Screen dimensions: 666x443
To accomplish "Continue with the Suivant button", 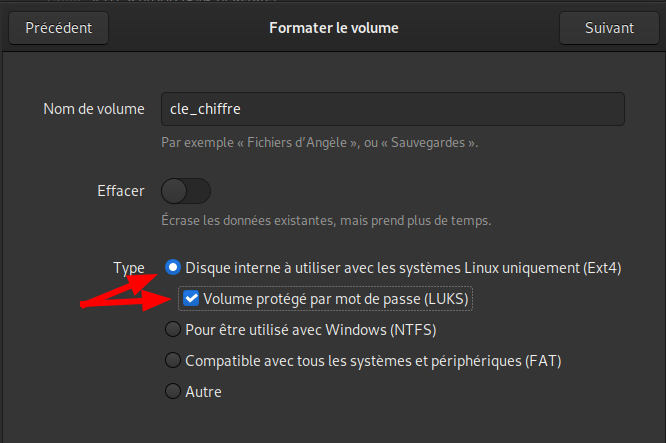I will click(609, 28).
